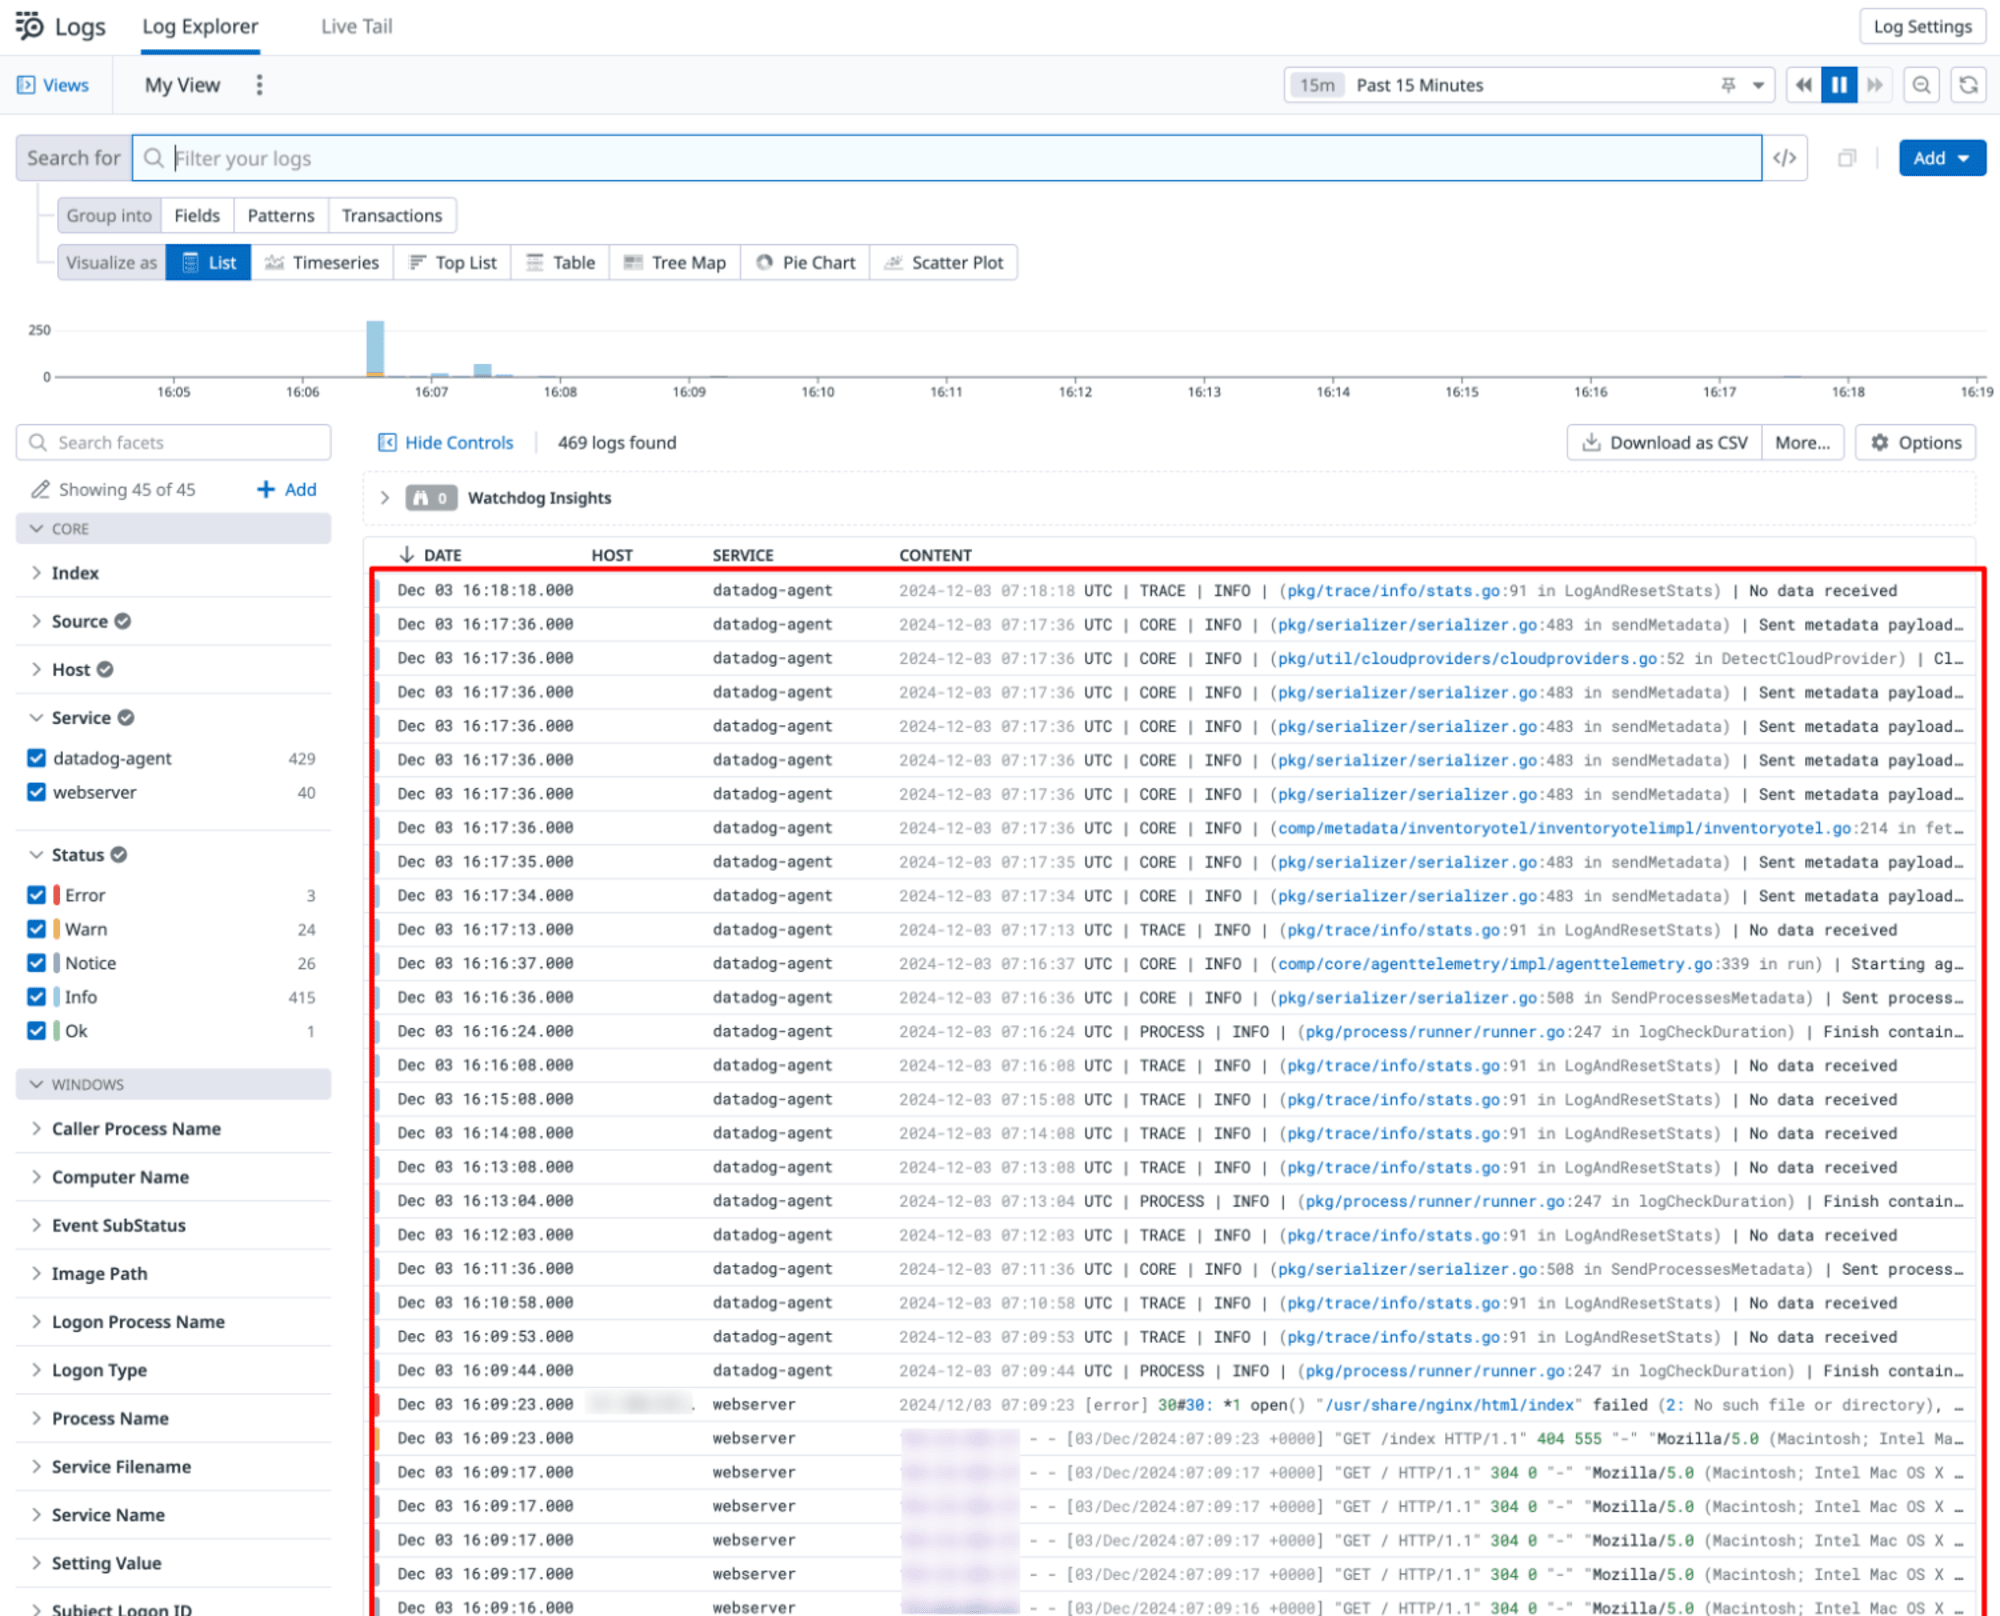Pause the live log stream

tap(1838, 85)
